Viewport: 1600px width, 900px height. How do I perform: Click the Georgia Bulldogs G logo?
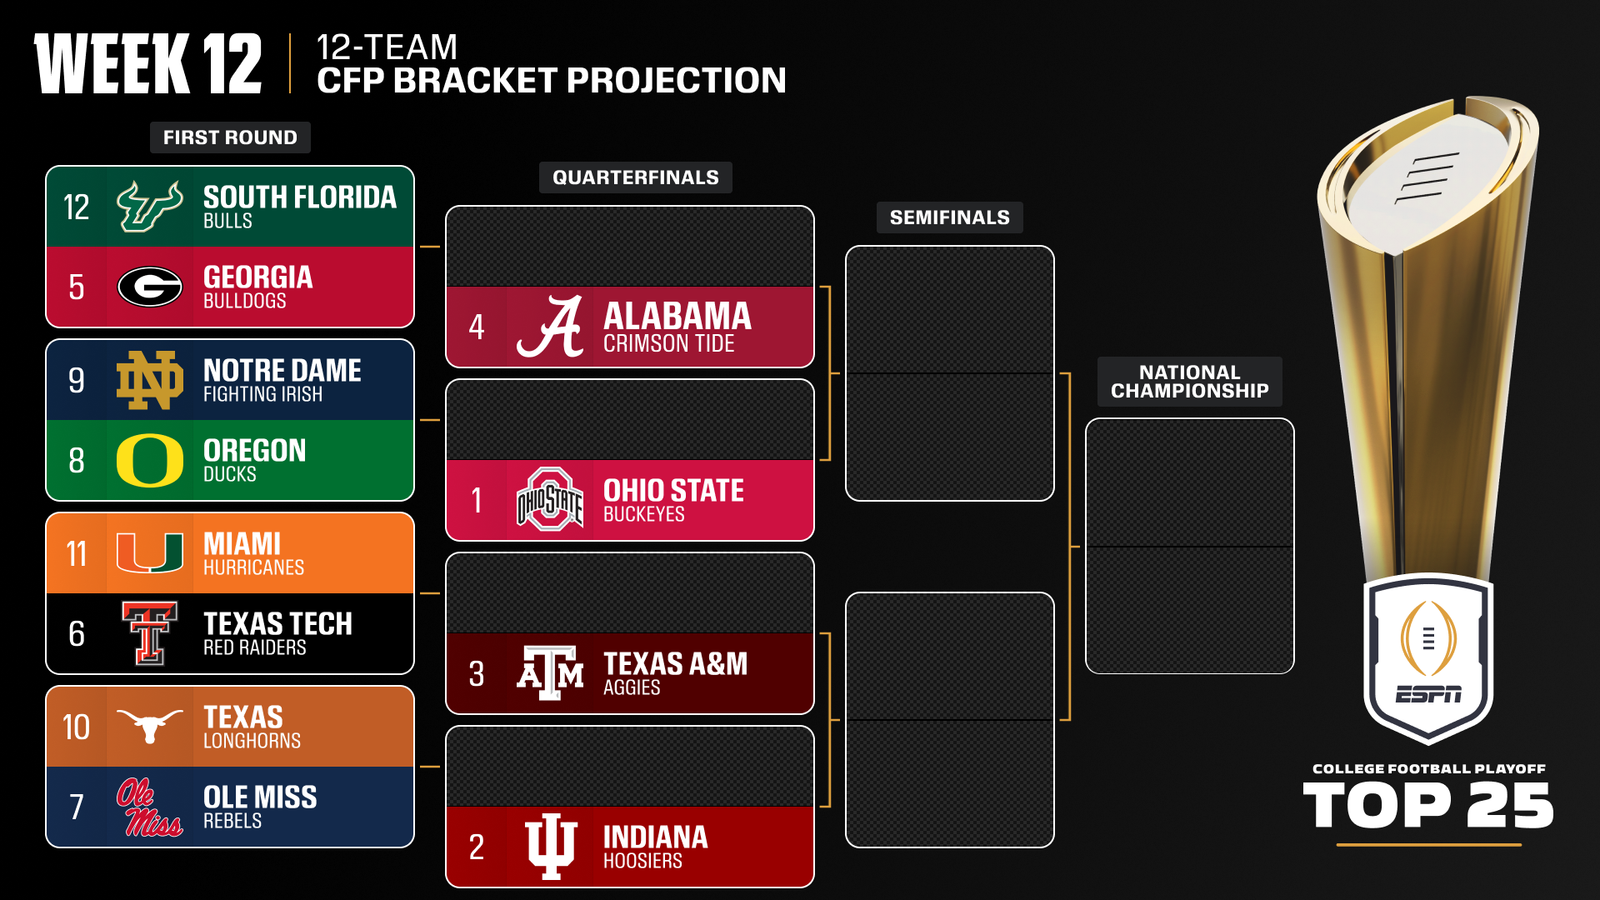150,287
